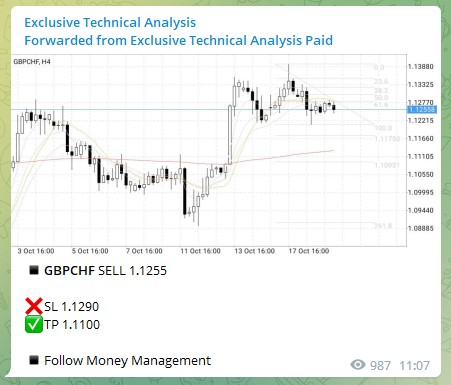Viewport: 451px width, 385px height.
Task: Click the view count 987
Action: [380, 366]
